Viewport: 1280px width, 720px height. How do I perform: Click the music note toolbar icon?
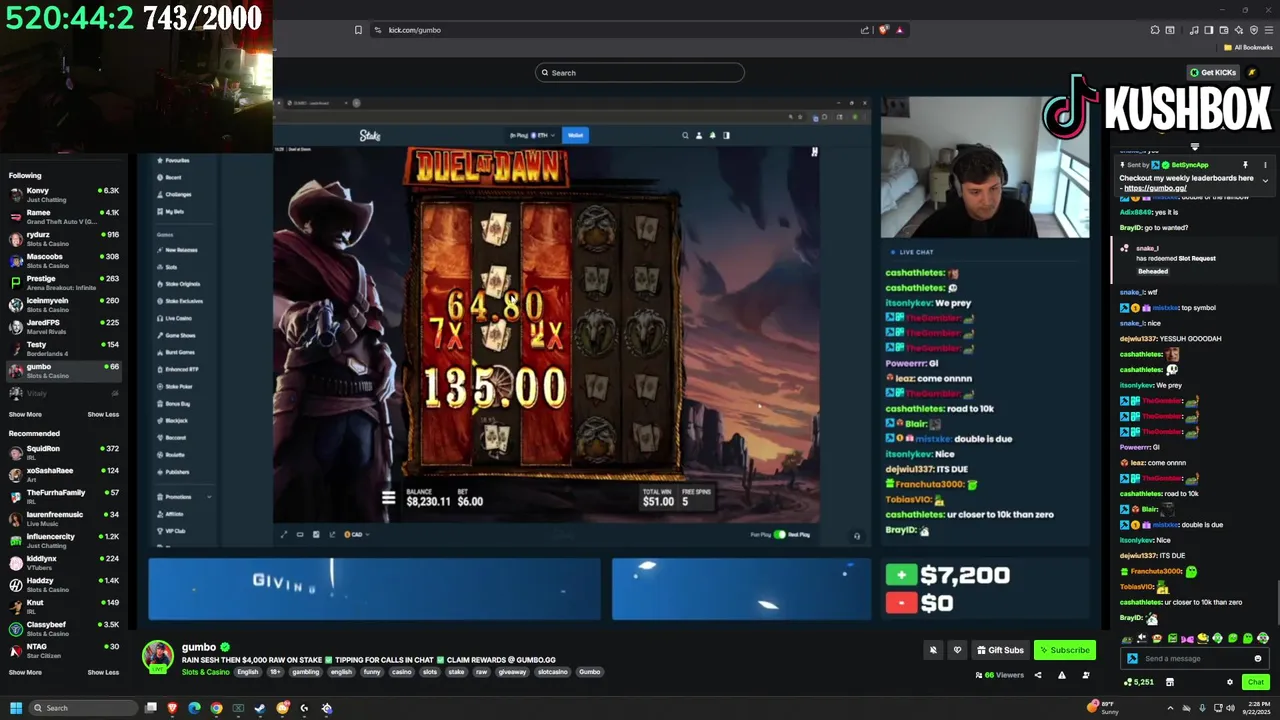1194,30
